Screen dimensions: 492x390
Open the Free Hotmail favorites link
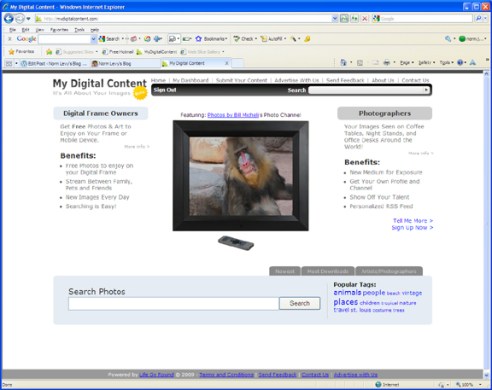click(118, 52)
